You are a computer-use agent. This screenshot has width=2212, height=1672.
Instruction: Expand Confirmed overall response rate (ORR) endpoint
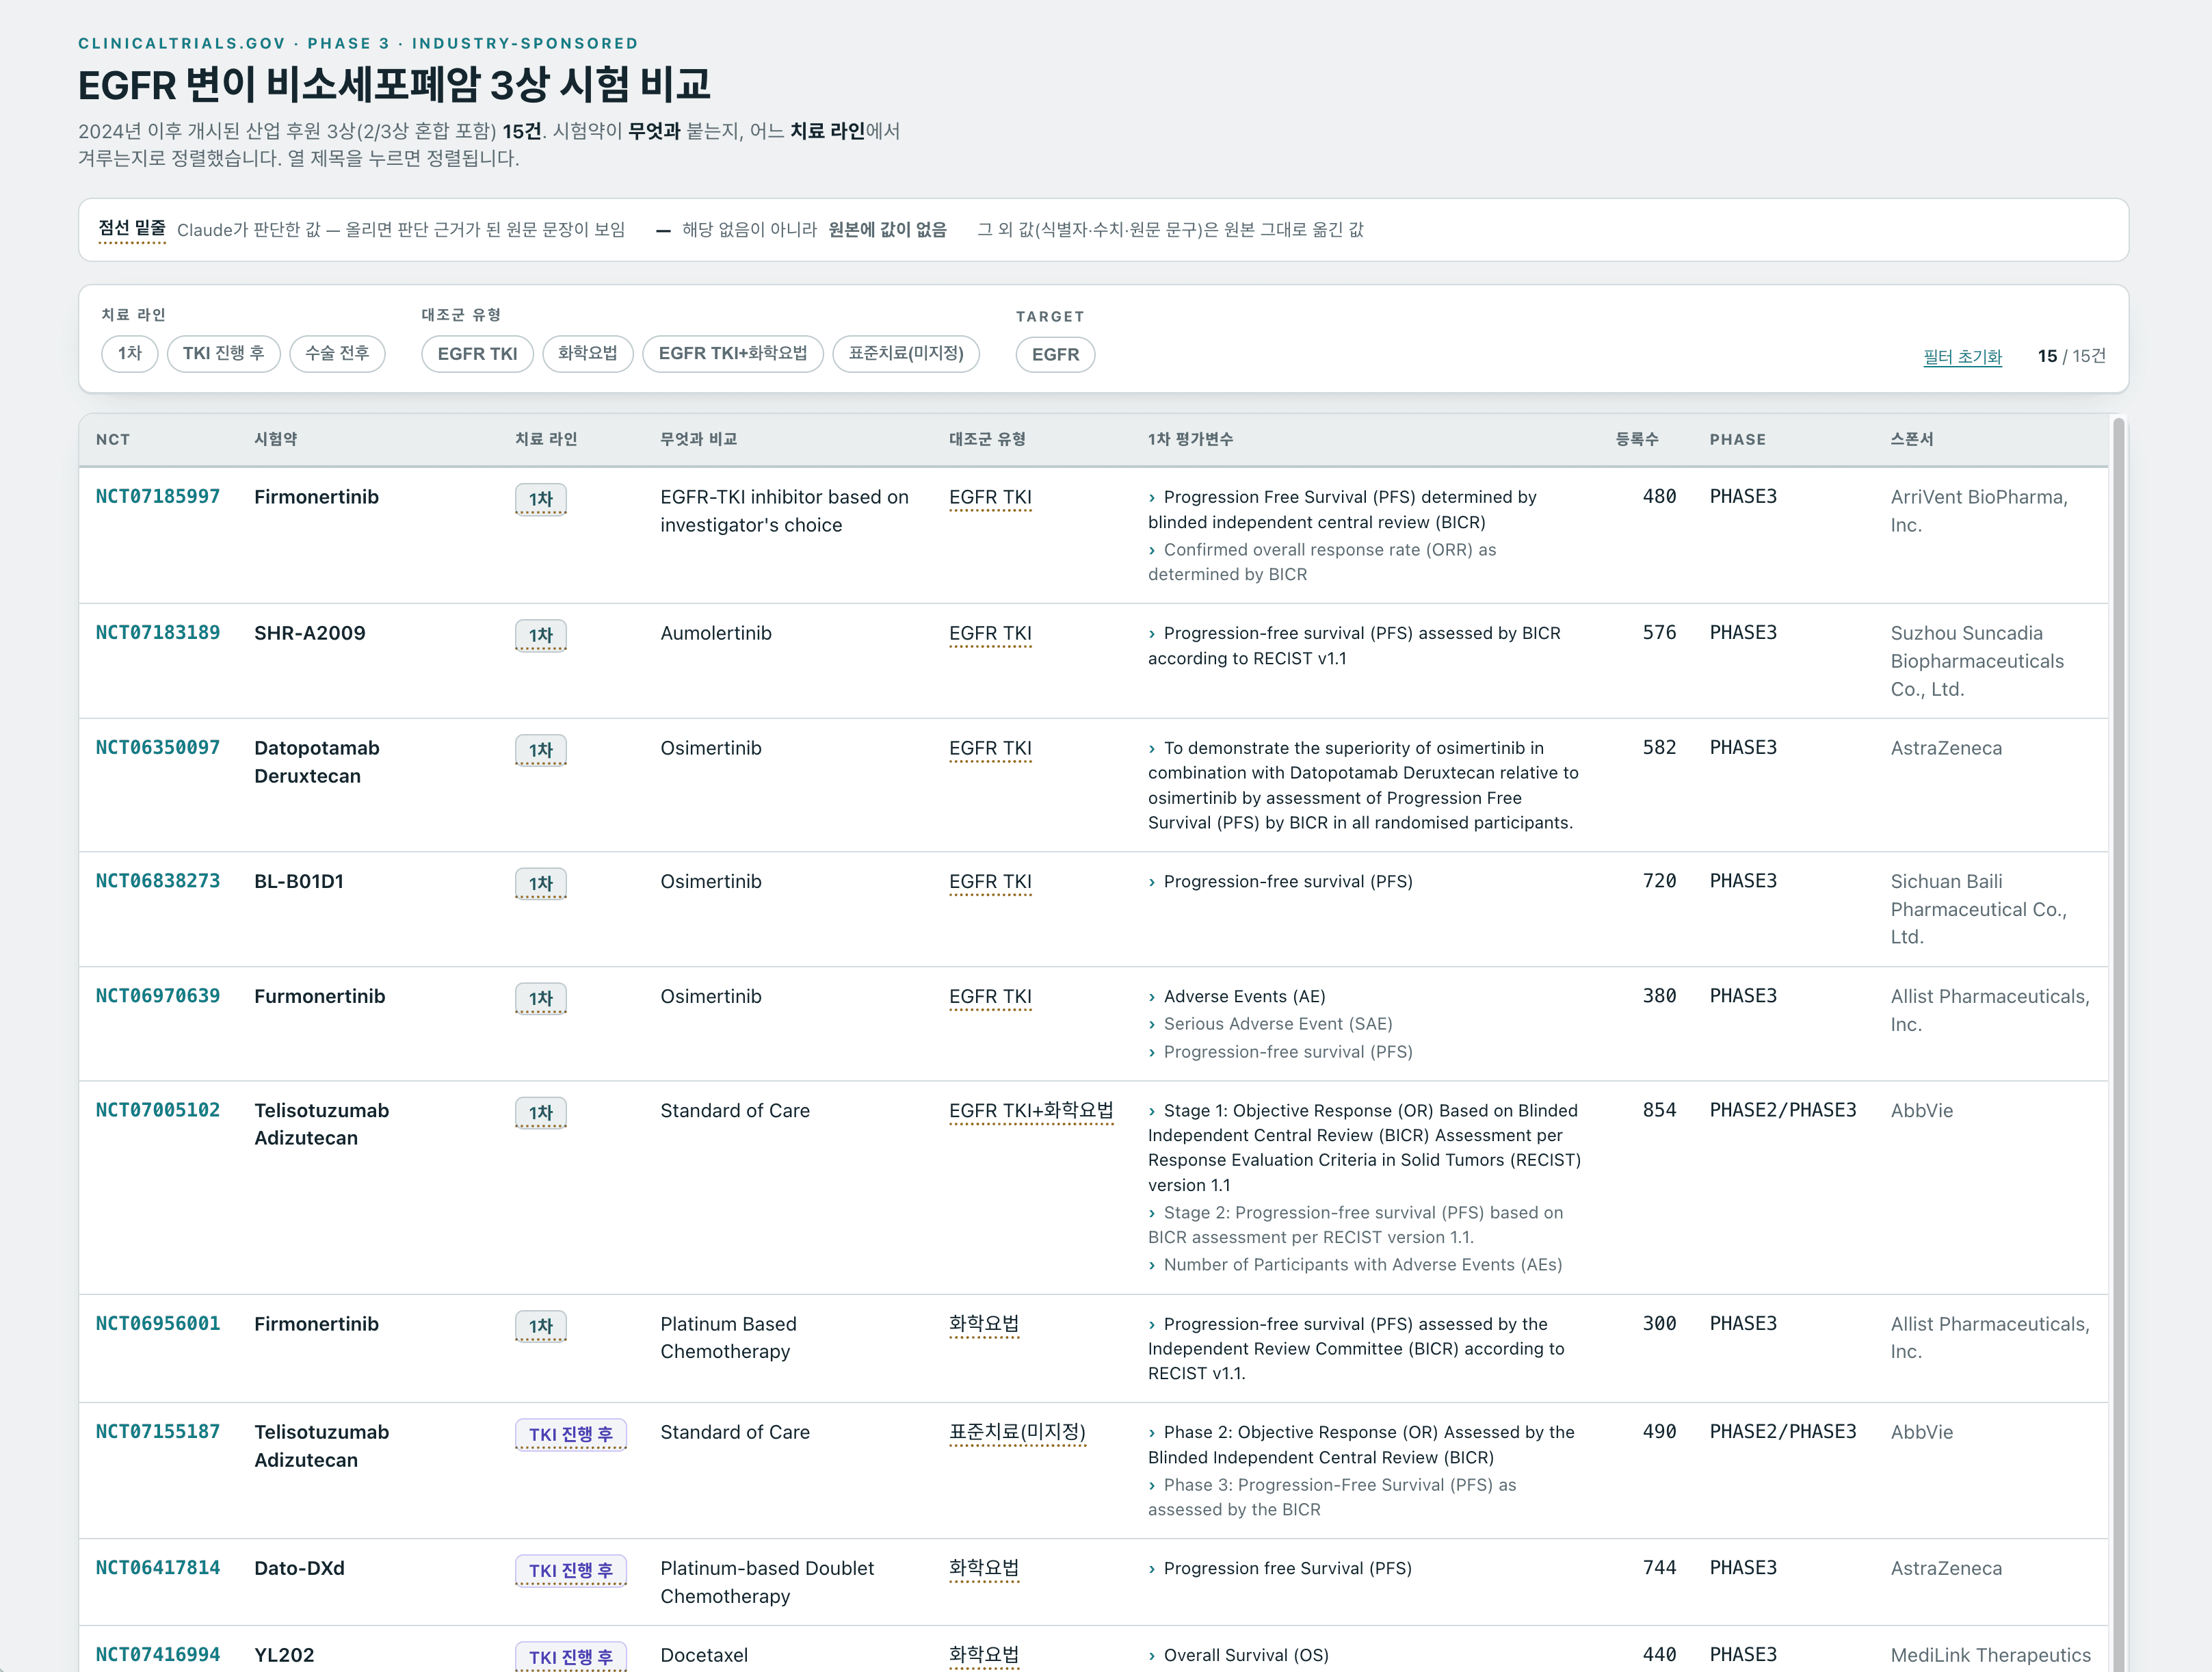coord(1322,562)
